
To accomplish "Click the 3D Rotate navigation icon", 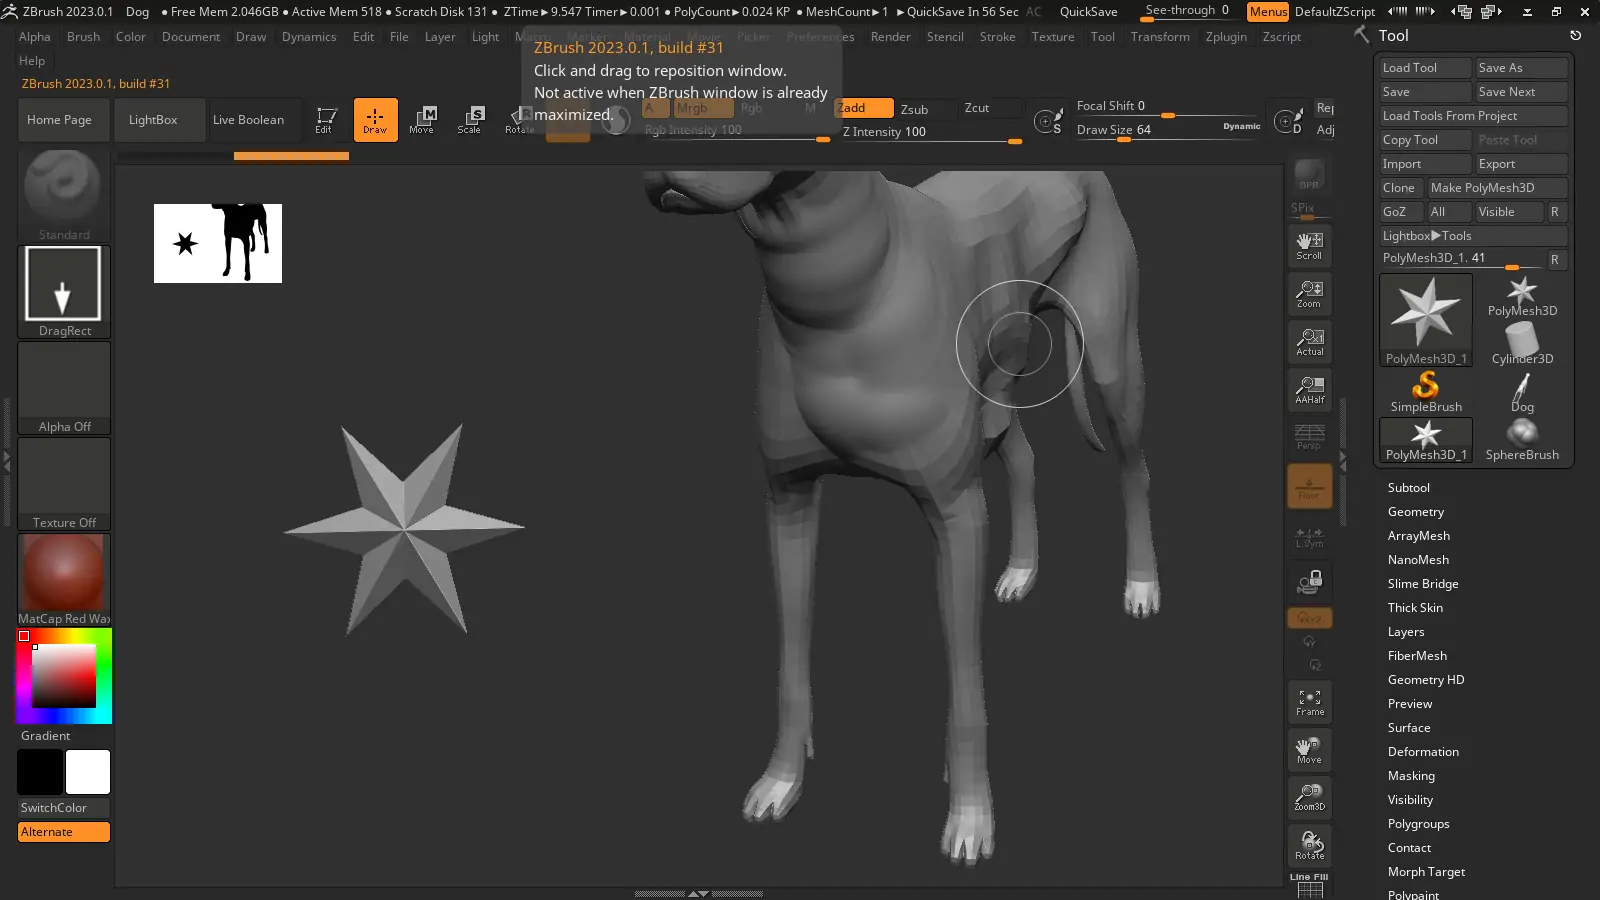I will 1309,846.
